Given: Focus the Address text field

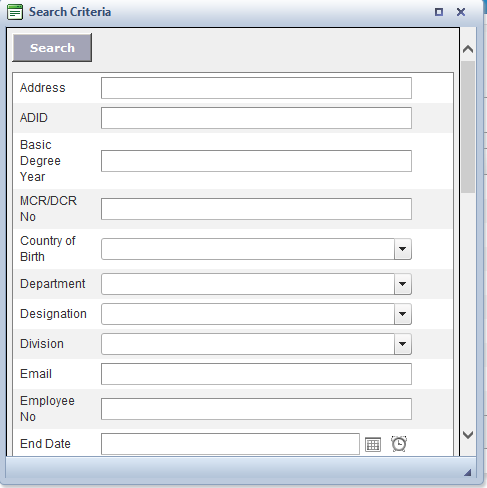Looking at the screenshot, I should coord(256,88).
